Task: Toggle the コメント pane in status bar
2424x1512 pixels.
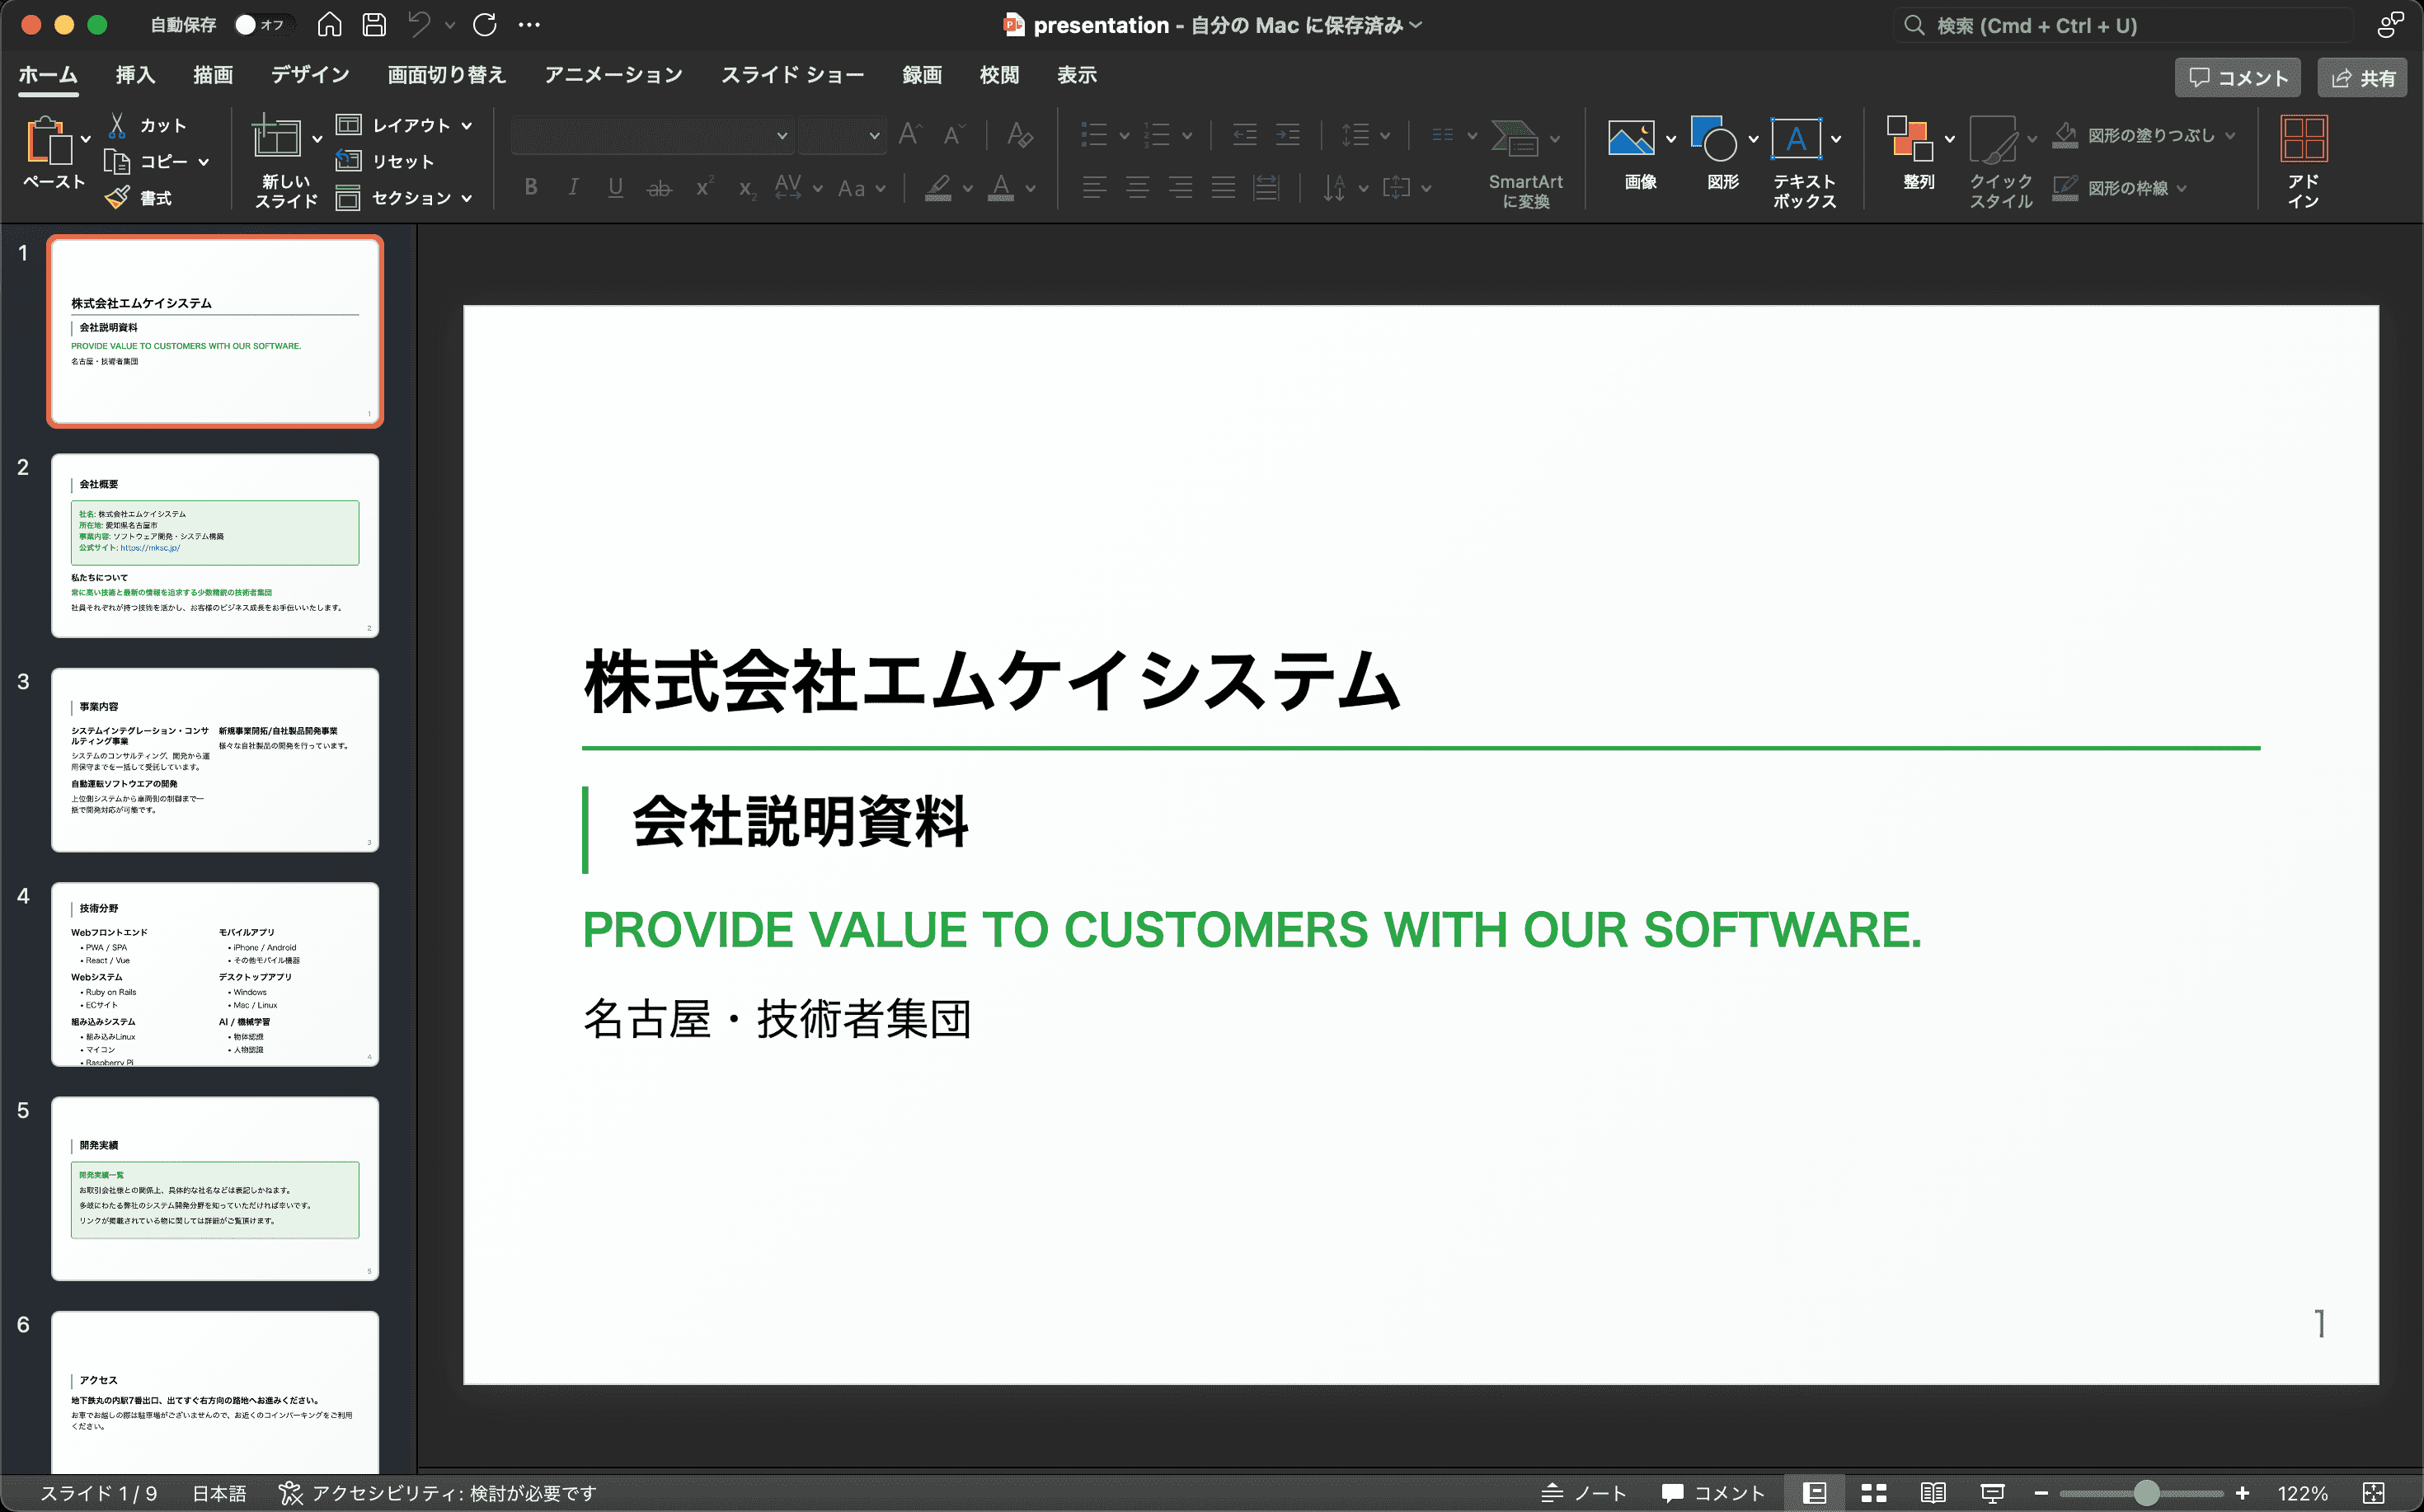Action: (x=1713, y=1493)
